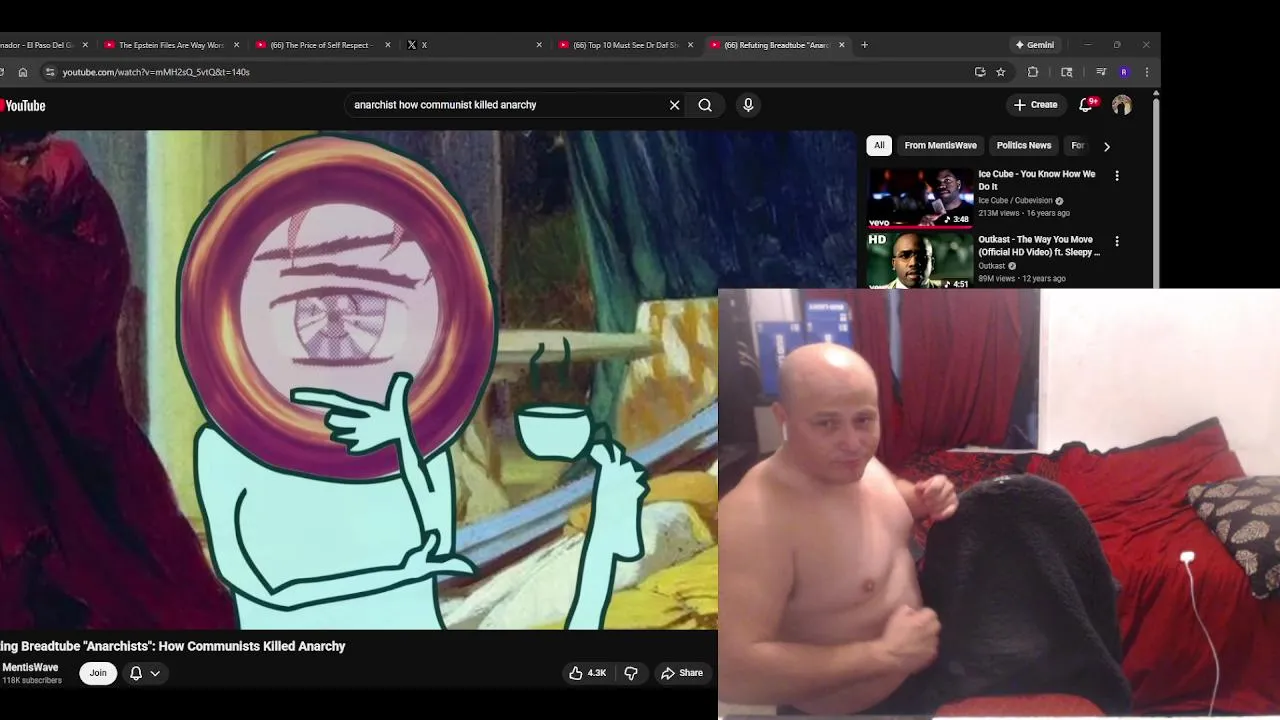The image size is (1280, 720).
Task: Open Chrome three-dot menu
Action: 1147,72
